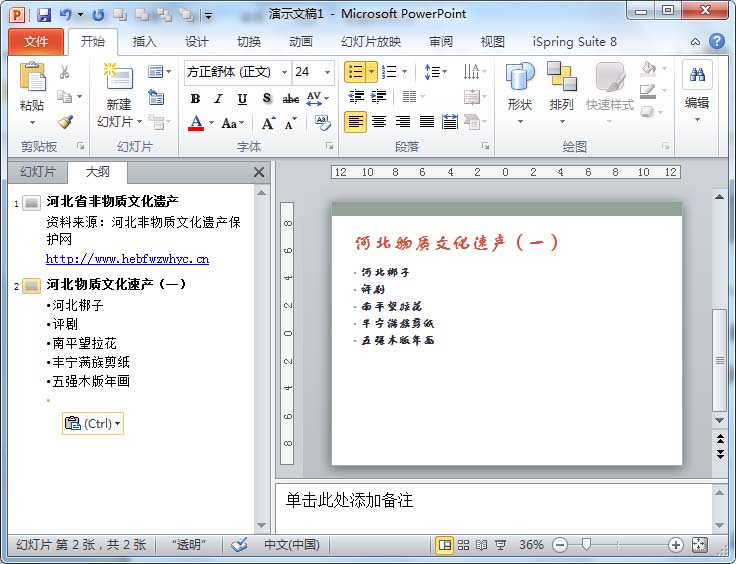Toggle bold formatting with the B button
Viewport: 736px width, 564px height.
coord(195,99)
